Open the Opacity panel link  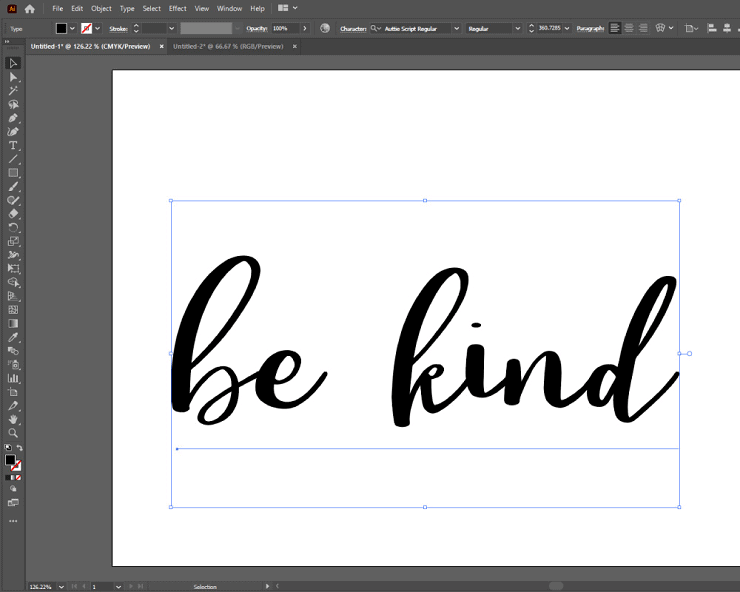point(257,28)
